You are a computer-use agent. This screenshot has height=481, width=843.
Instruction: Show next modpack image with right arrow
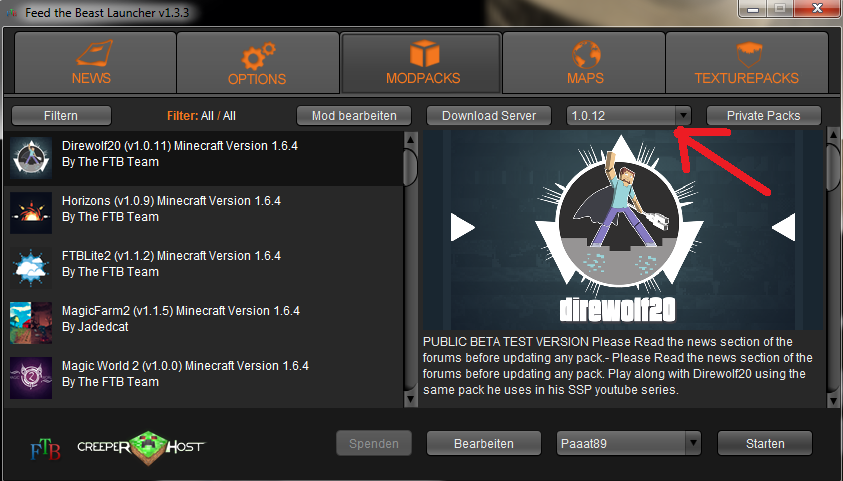[x=783, y=227]
